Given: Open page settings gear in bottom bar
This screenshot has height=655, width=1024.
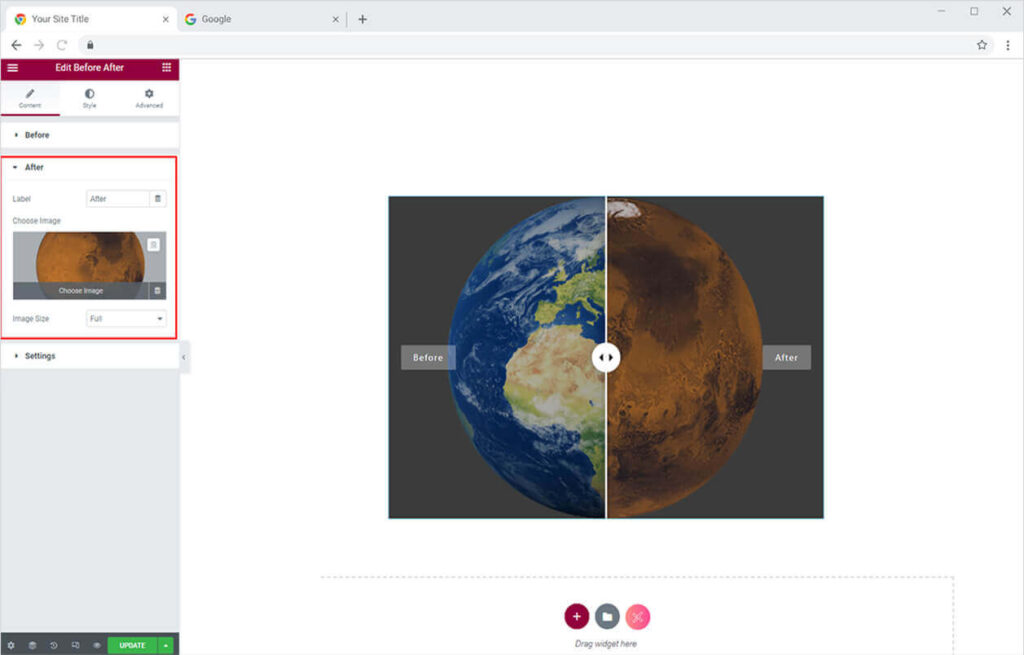Looking at the screenshot, I should pos(11,645).
